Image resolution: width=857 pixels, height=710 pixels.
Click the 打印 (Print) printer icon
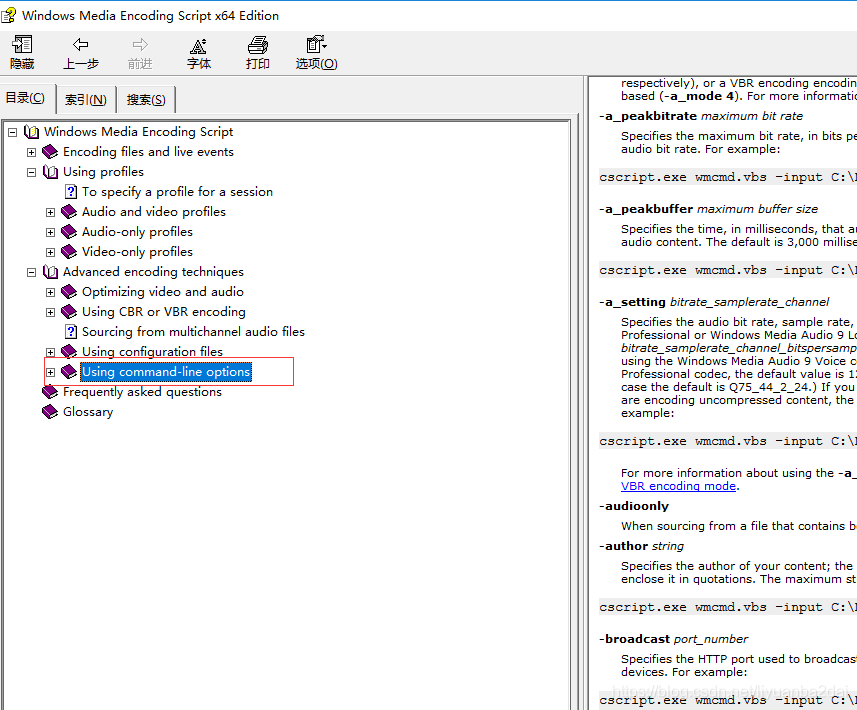coord(257,45)
